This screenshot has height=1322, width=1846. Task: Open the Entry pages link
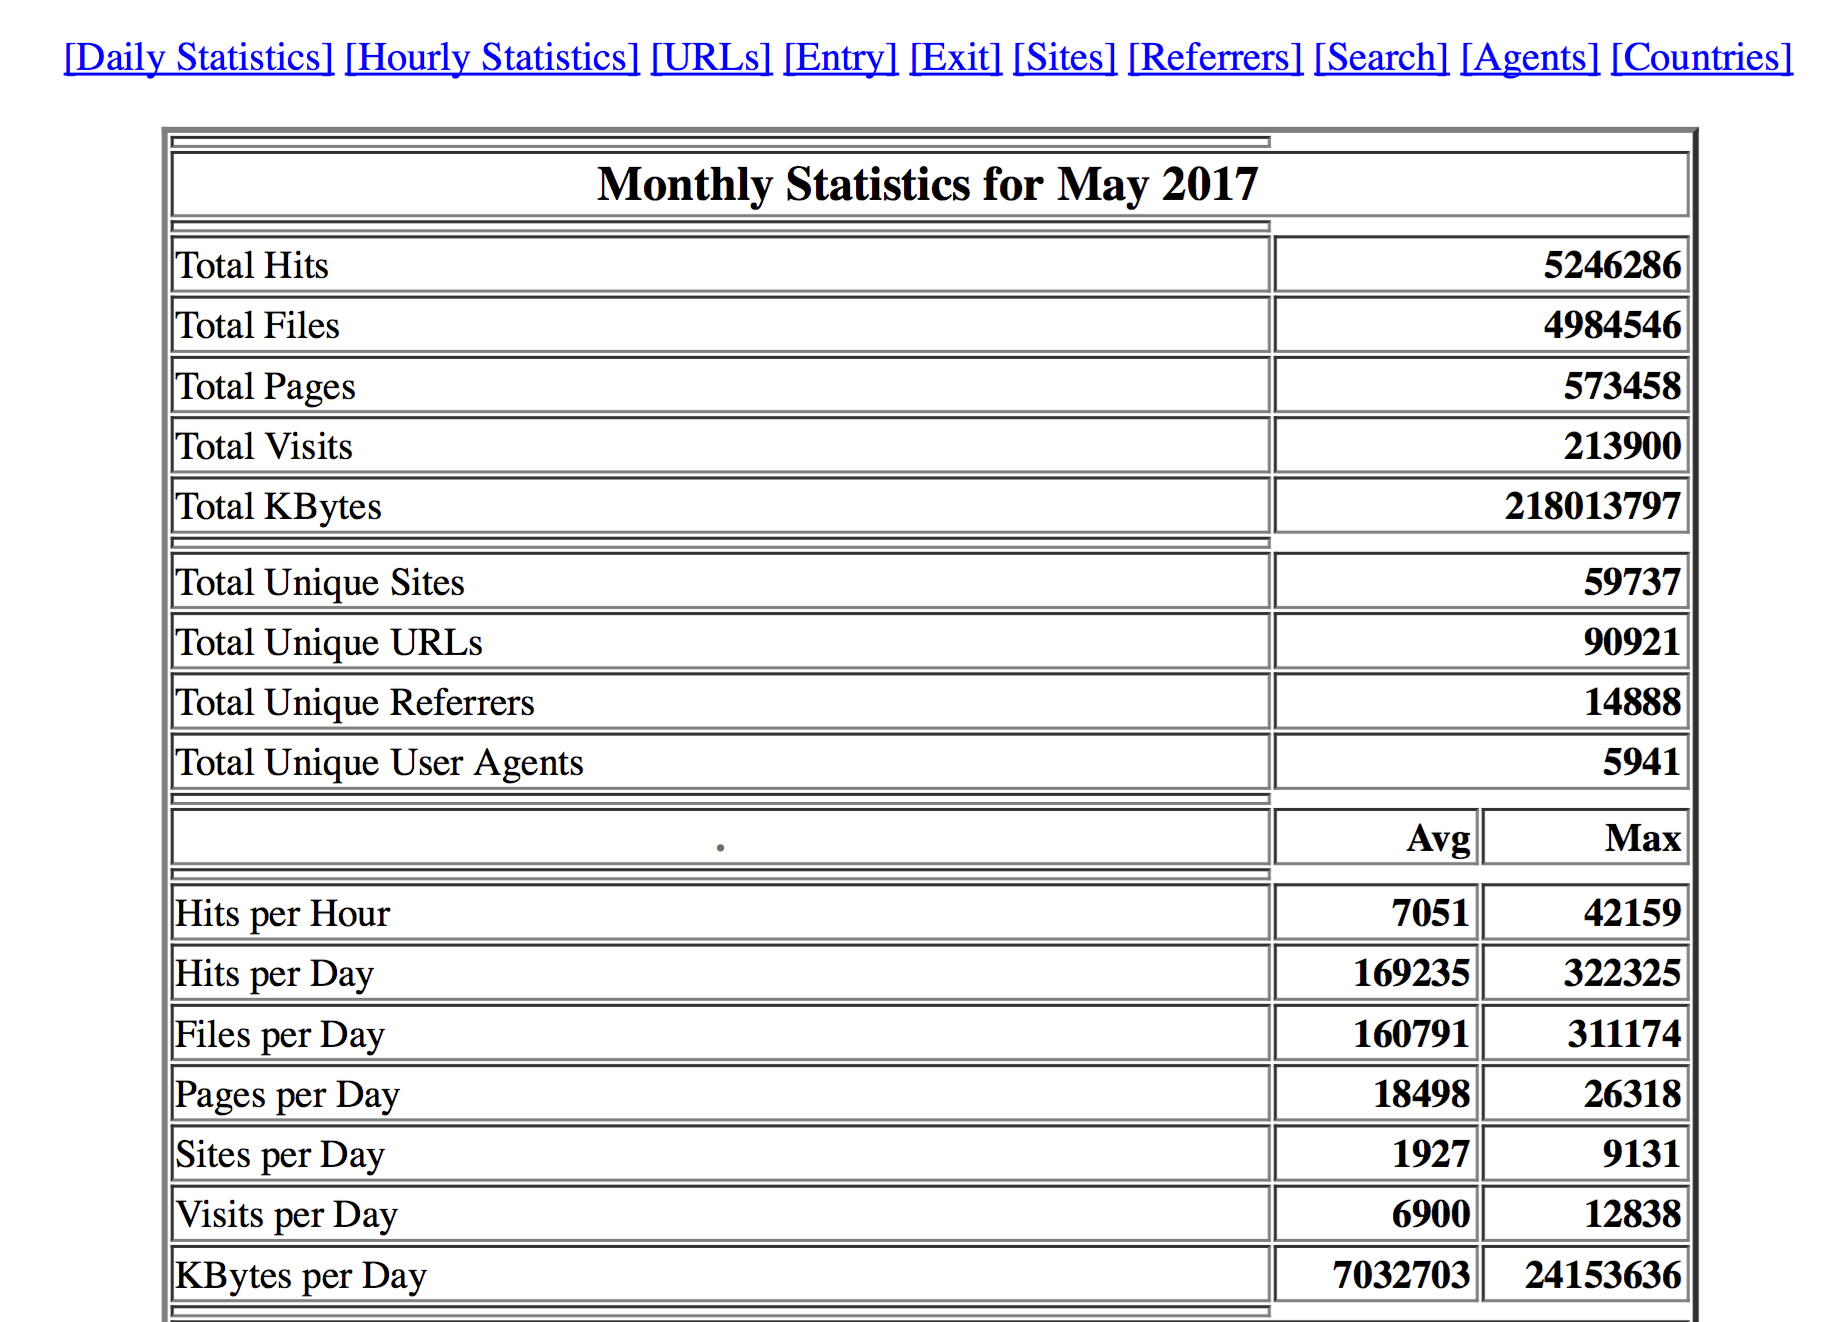pos(840,58)
